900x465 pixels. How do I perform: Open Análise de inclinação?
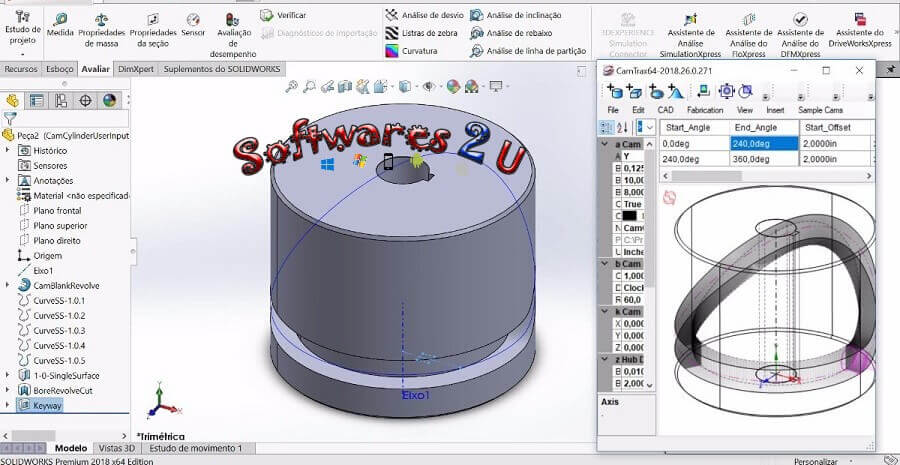515,16
